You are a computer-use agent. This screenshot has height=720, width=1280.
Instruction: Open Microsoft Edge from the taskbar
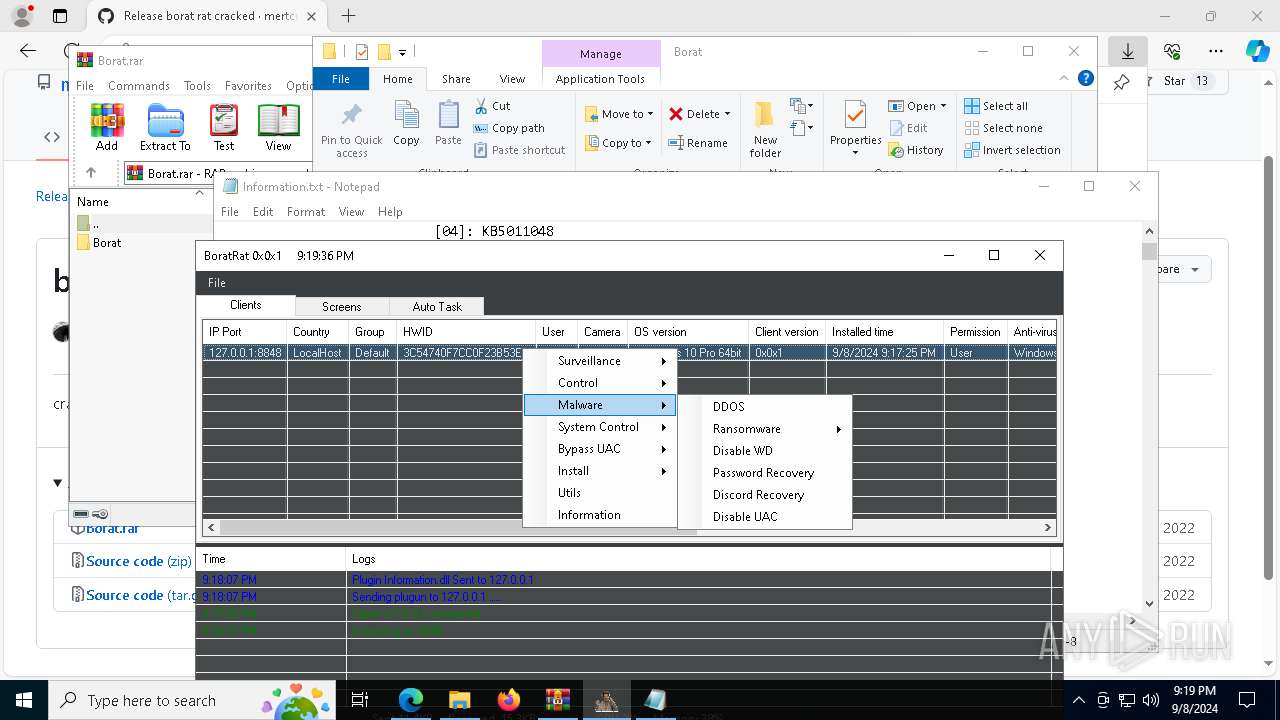coord(410,700)
